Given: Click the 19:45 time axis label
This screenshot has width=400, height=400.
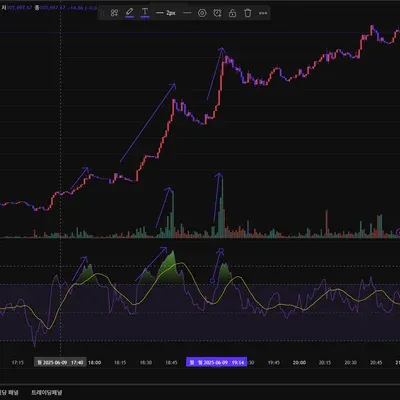Looking at the screenshot, I should pyautogui.click(x=274, y=362).
